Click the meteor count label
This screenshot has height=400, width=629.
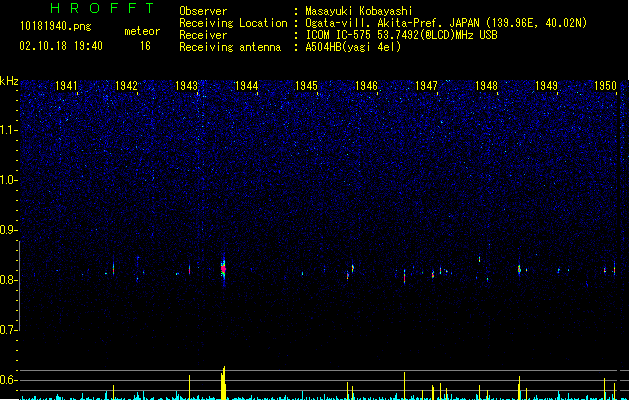point(142,31)
